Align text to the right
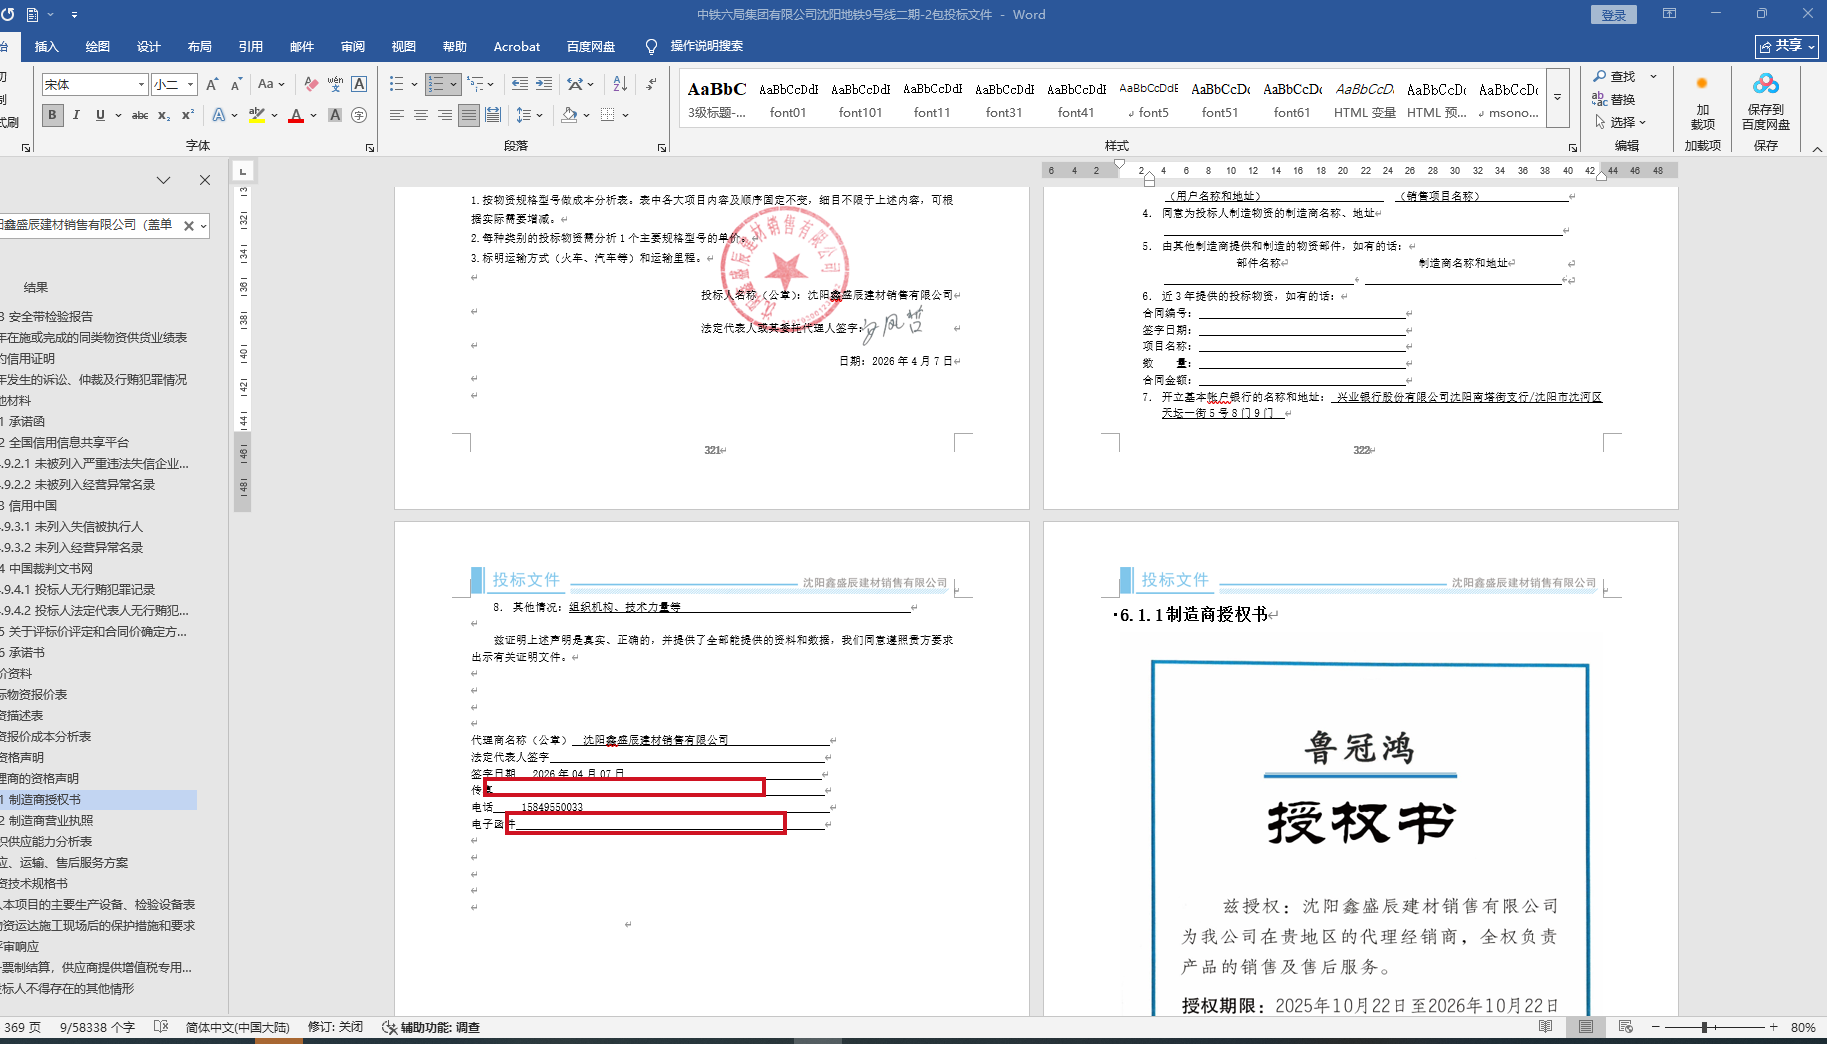Viewport: 1827px width, 1044px height. [x=445, y=115]
